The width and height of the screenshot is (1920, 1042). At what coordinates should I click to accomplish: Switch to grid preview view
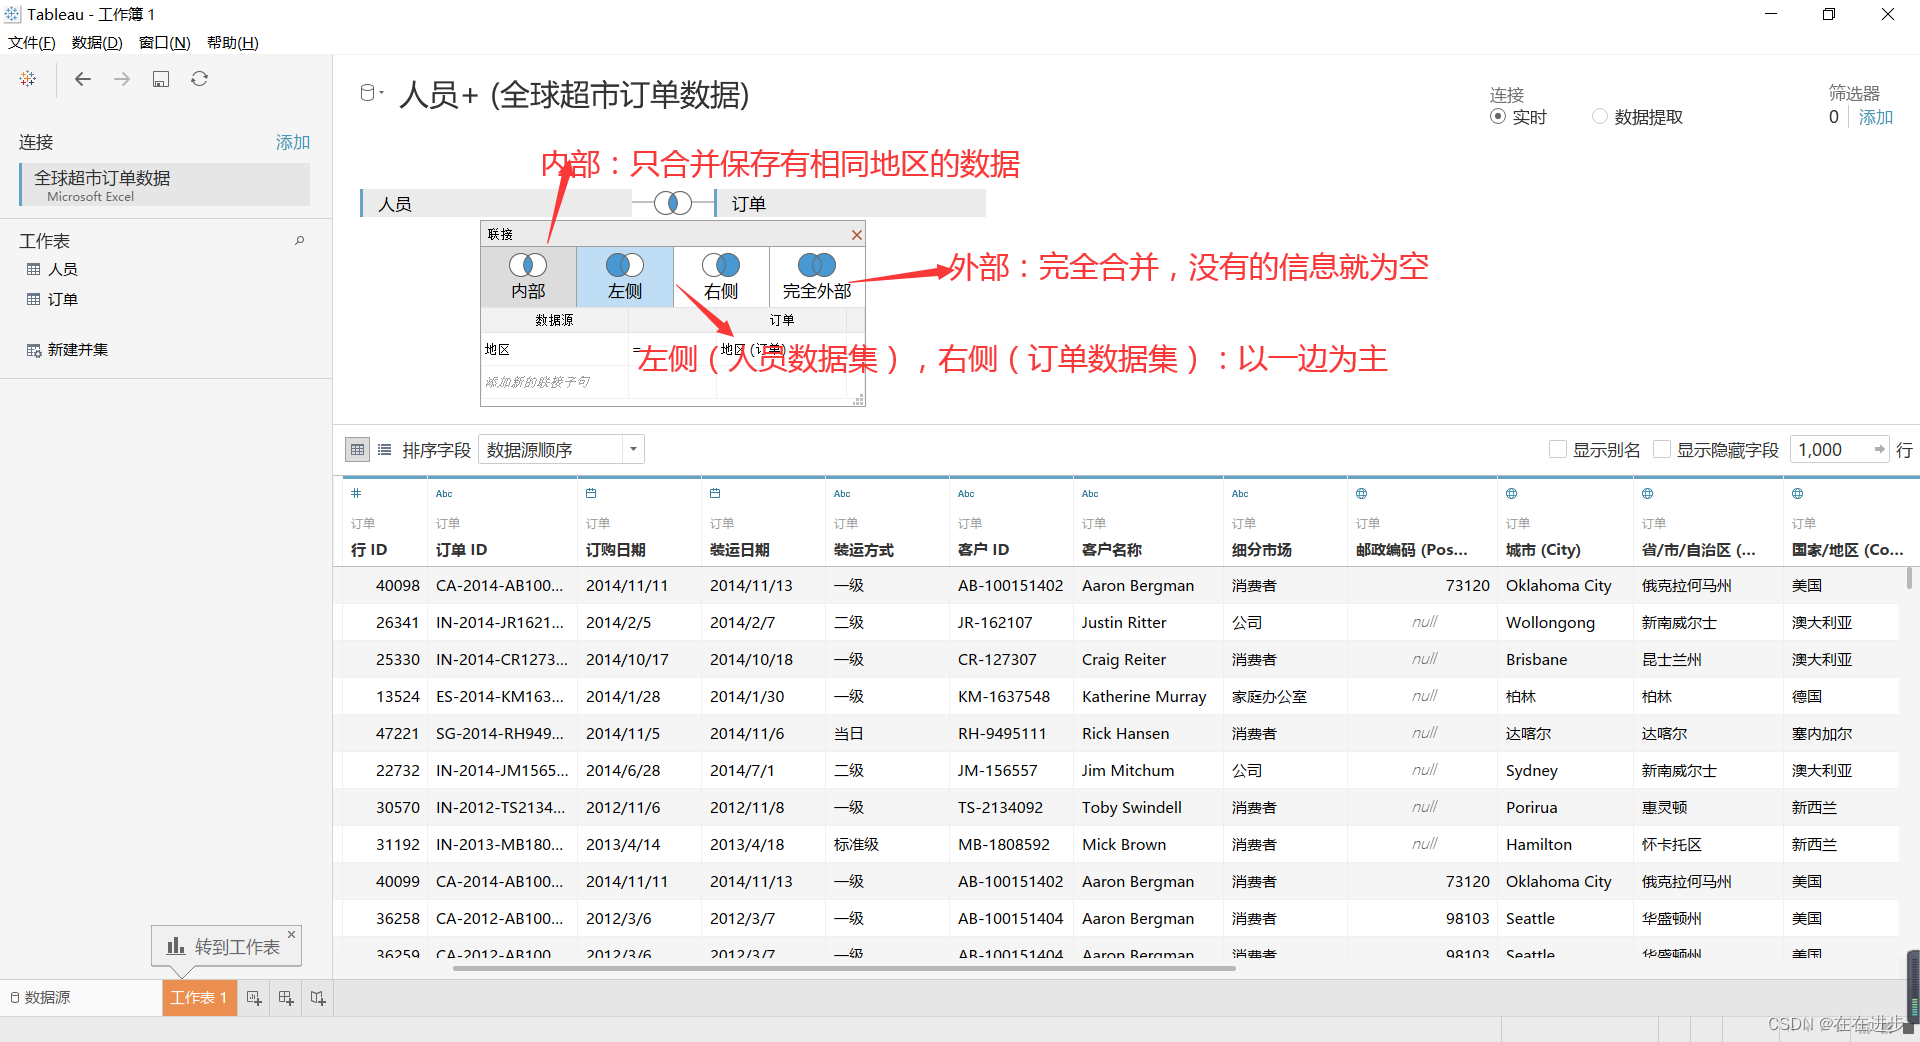coord(357,450)
